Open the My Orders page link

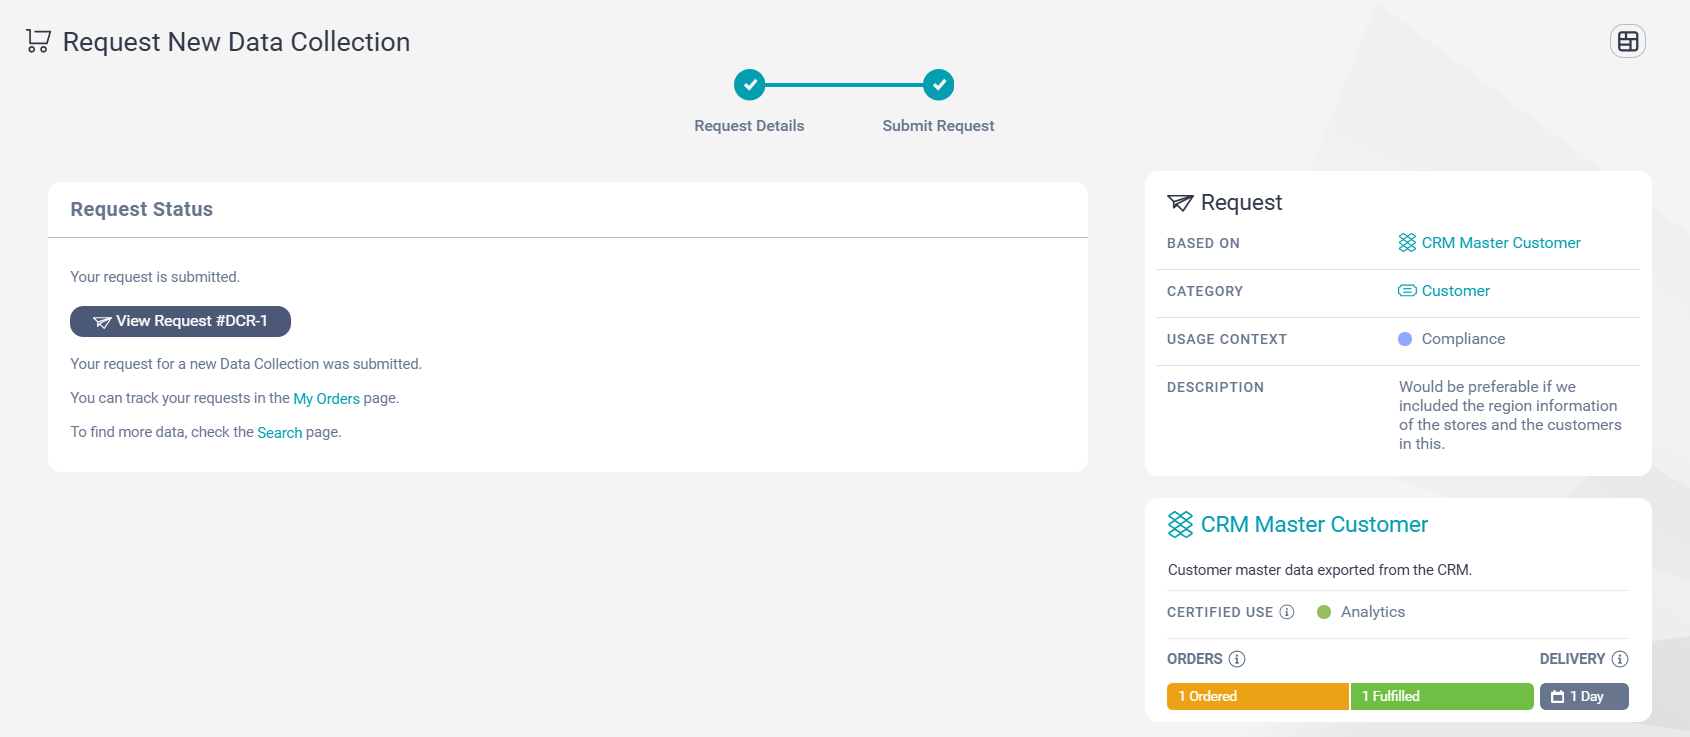point(326,398)
